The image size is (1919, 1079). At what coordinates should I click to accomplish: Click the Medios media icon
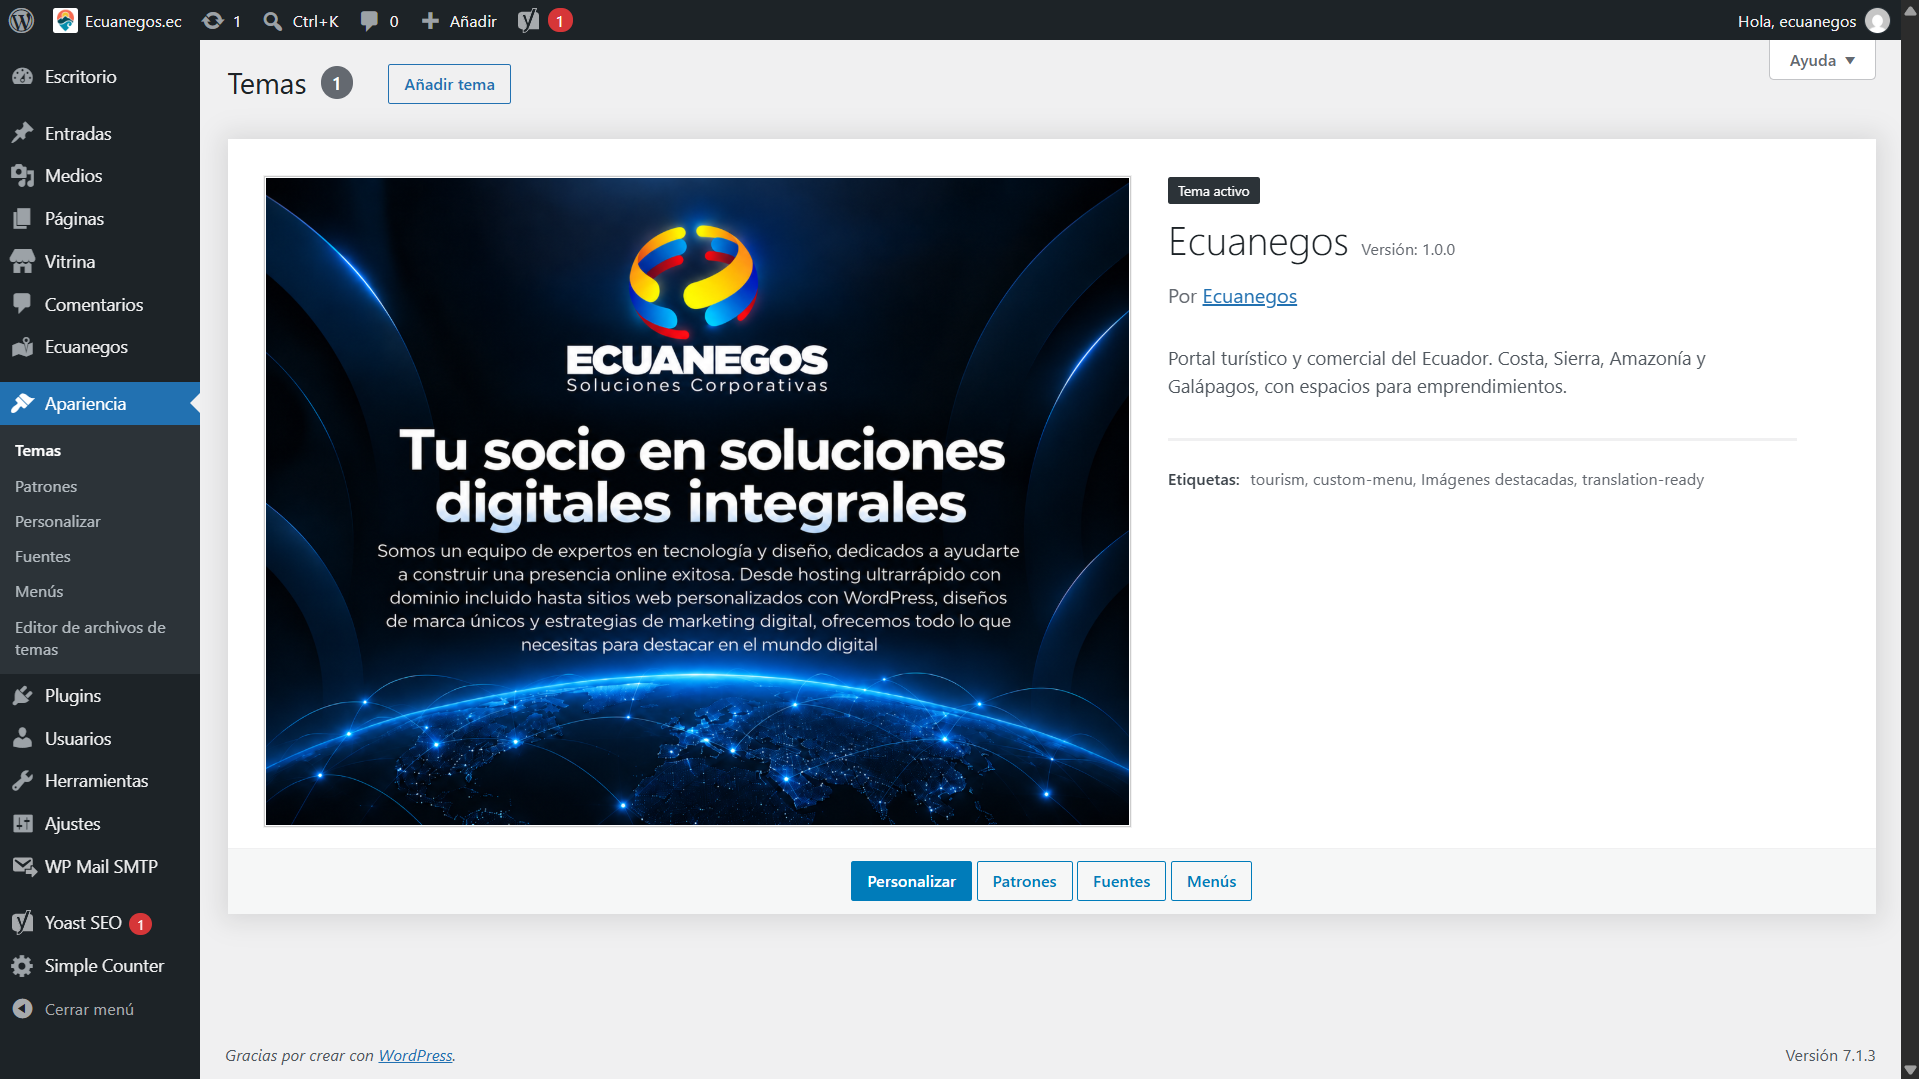coord(22,176)
